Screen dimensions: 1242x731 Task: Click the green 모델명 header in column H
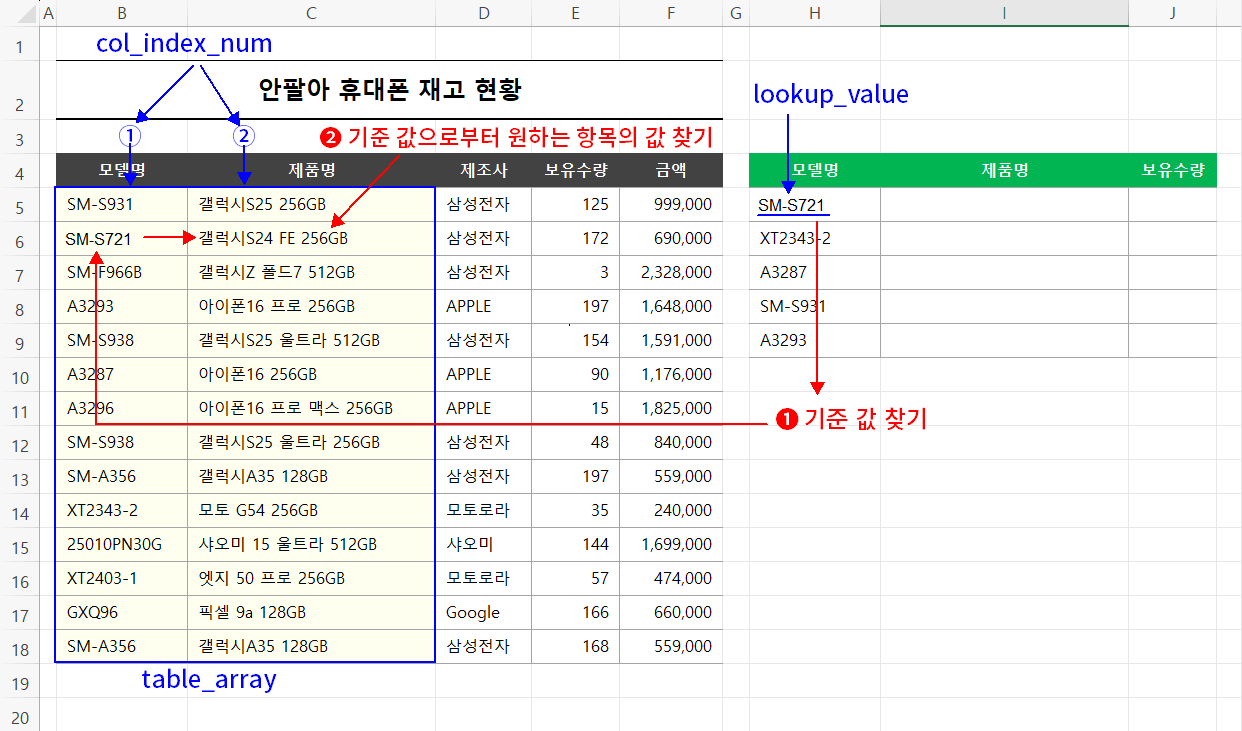(815, 171)
